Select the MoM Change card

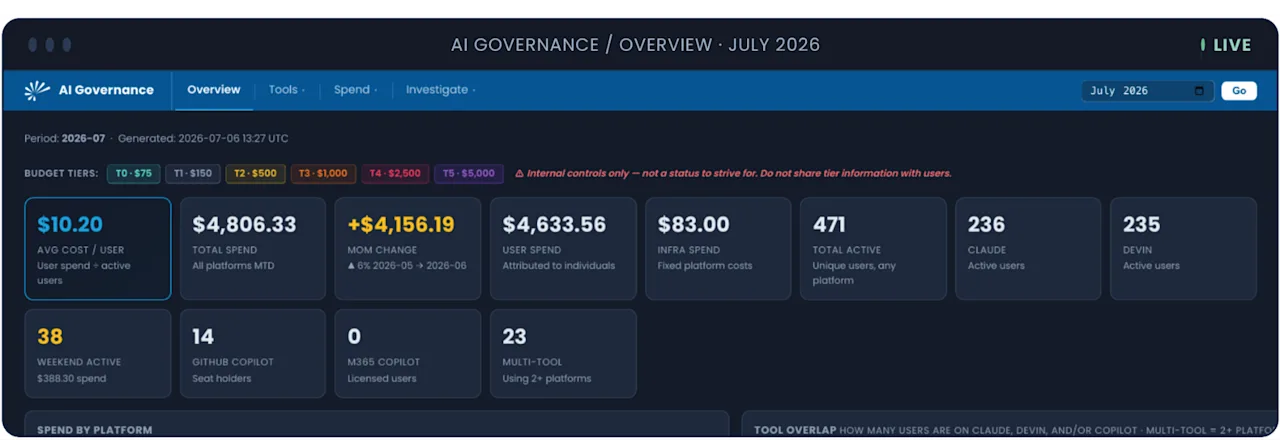[x=408, y=248]
